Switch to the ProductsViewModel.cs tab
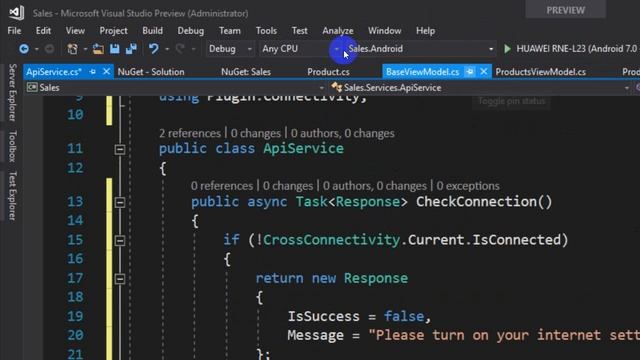 540,72
